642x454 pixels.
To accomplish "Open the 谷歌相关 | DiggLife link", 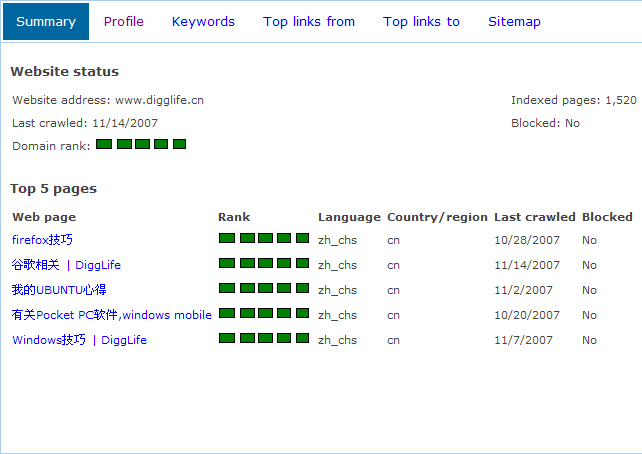I will pyautogui.click(x=66, y=265).
